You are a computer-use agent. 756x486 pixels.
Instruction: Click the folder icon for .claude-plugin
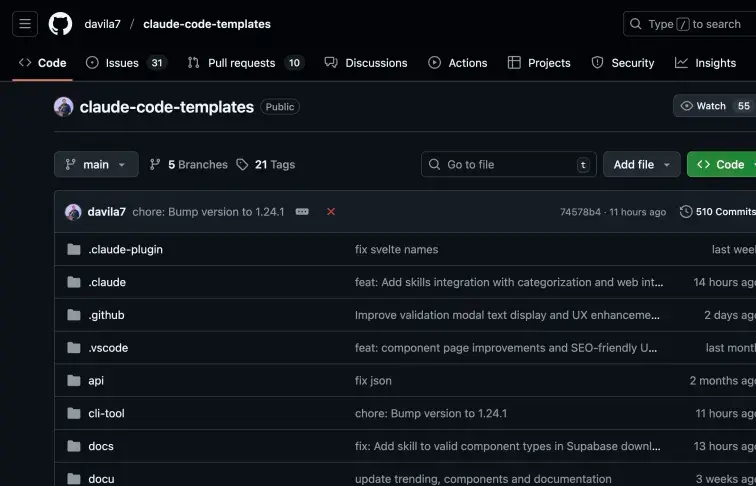tap(74, 249)
